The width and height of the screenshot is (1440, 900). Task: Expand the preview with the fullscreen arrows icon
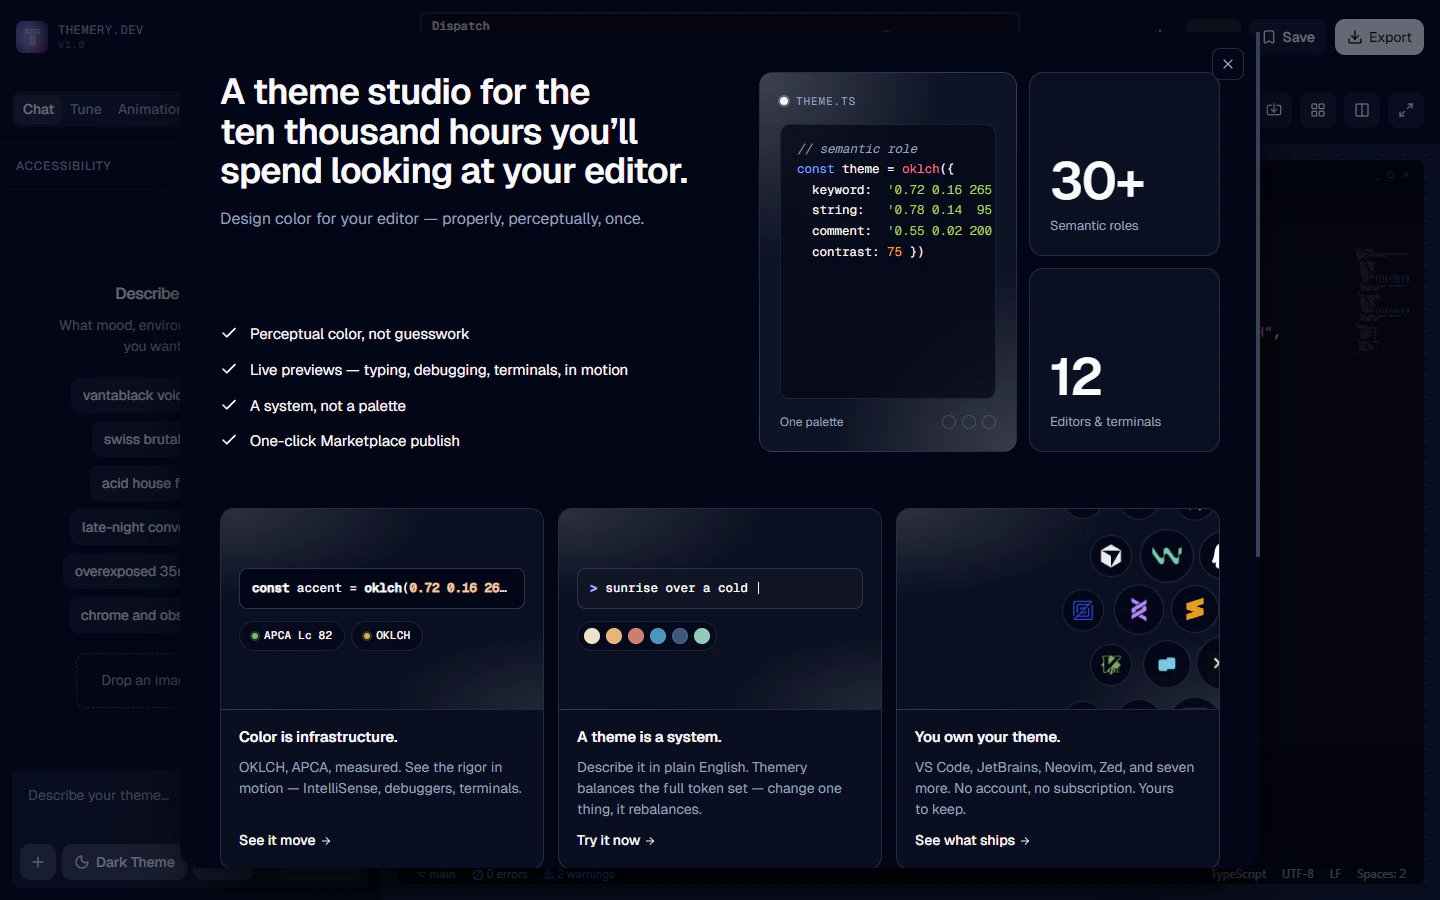click(1405, 110)
